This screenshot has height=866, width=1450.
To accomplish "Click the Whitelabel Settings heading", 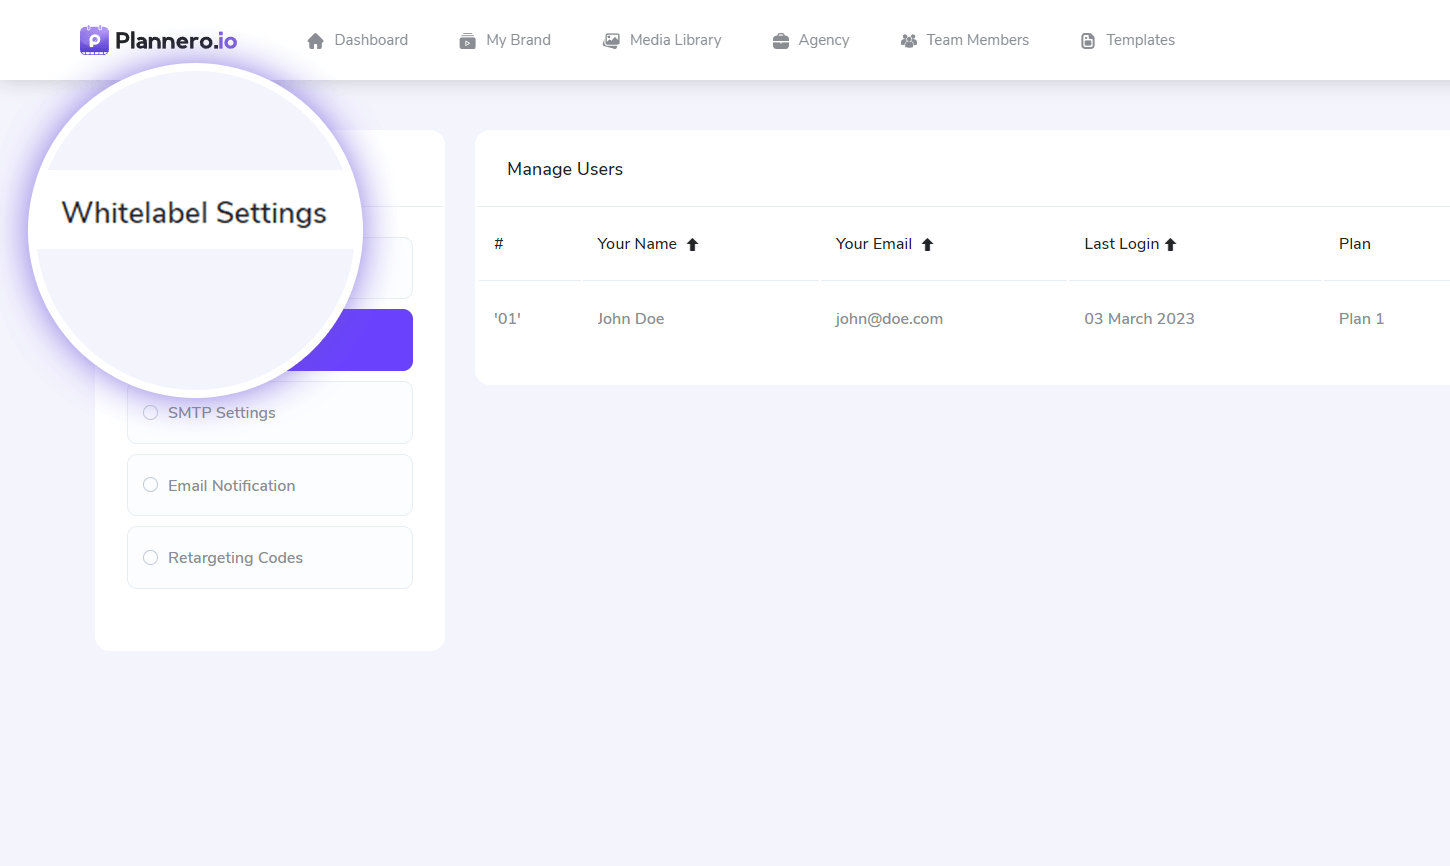I will click(x=194, y=213).
